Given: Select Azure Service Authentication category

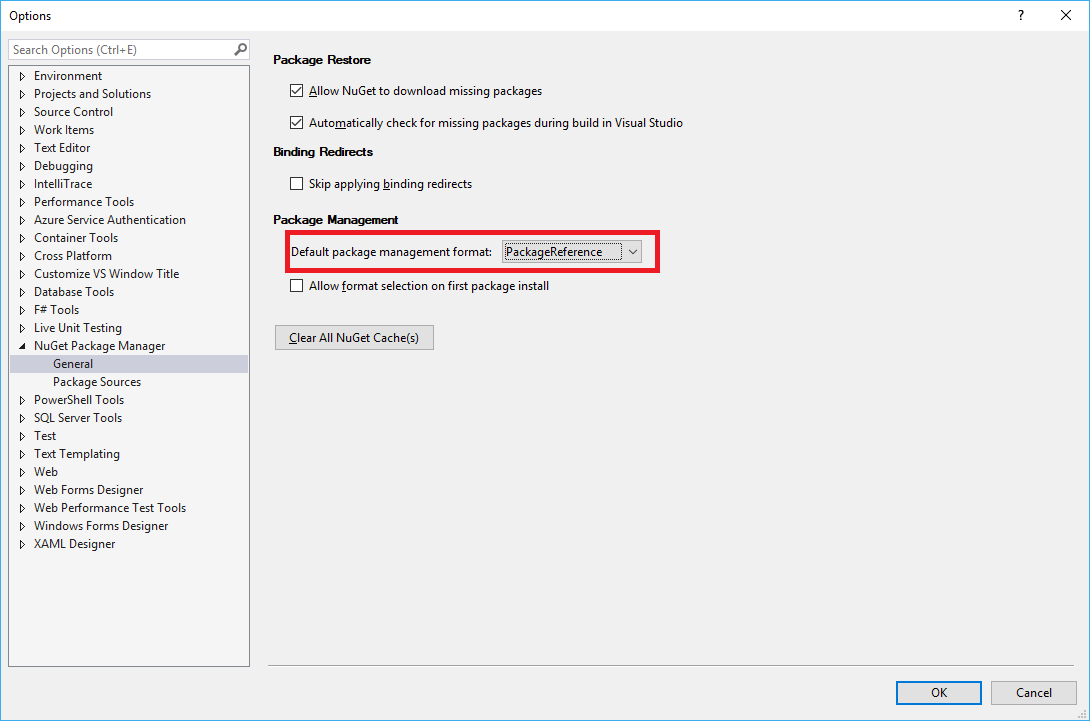Looking at the screenshot, I should pyautogui.click(x=109, y=220).
